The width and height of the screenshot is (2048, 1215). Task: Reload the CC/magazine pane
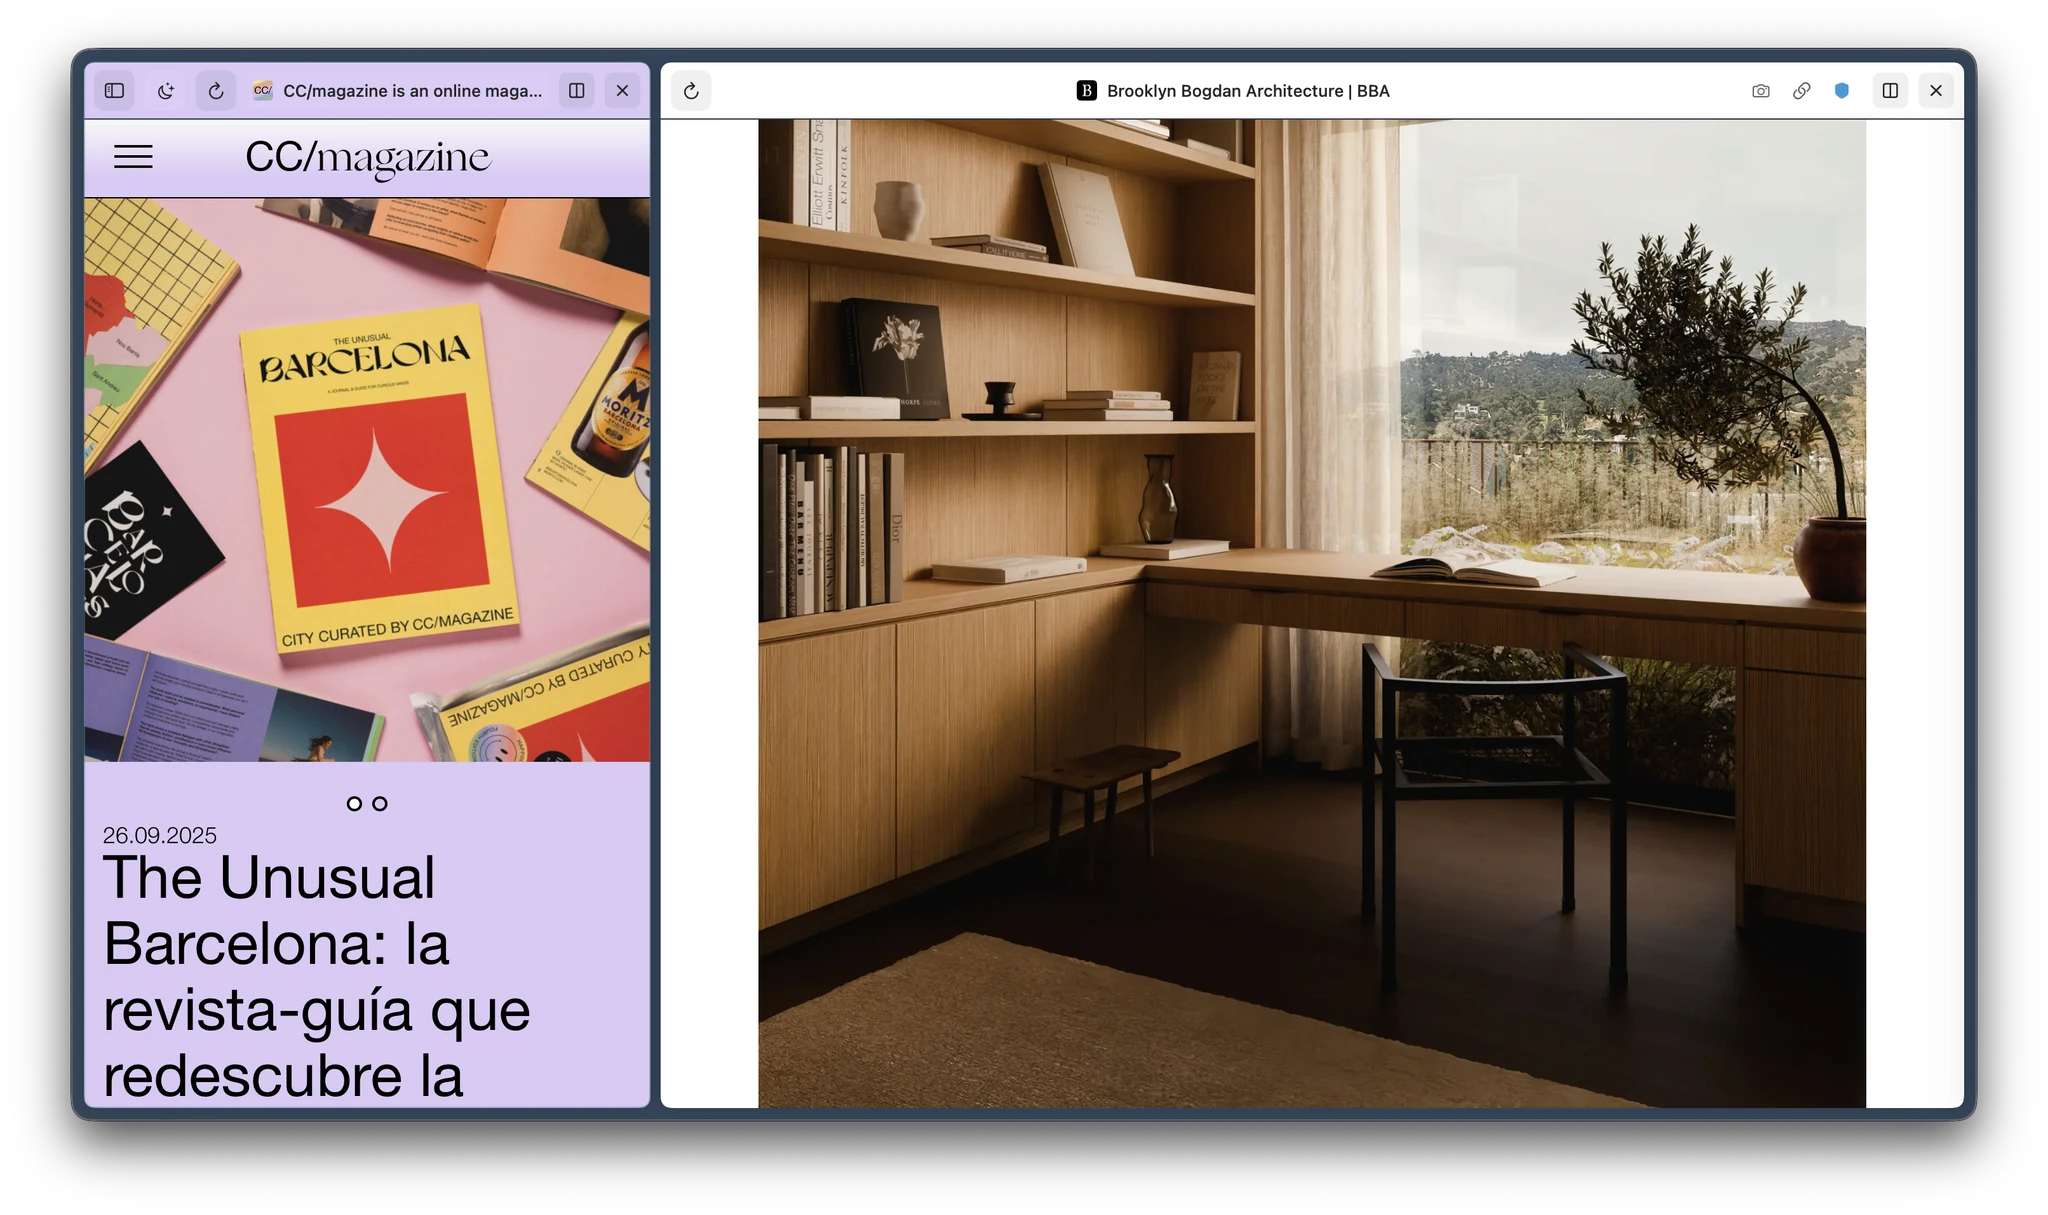[x=216, y=91]
